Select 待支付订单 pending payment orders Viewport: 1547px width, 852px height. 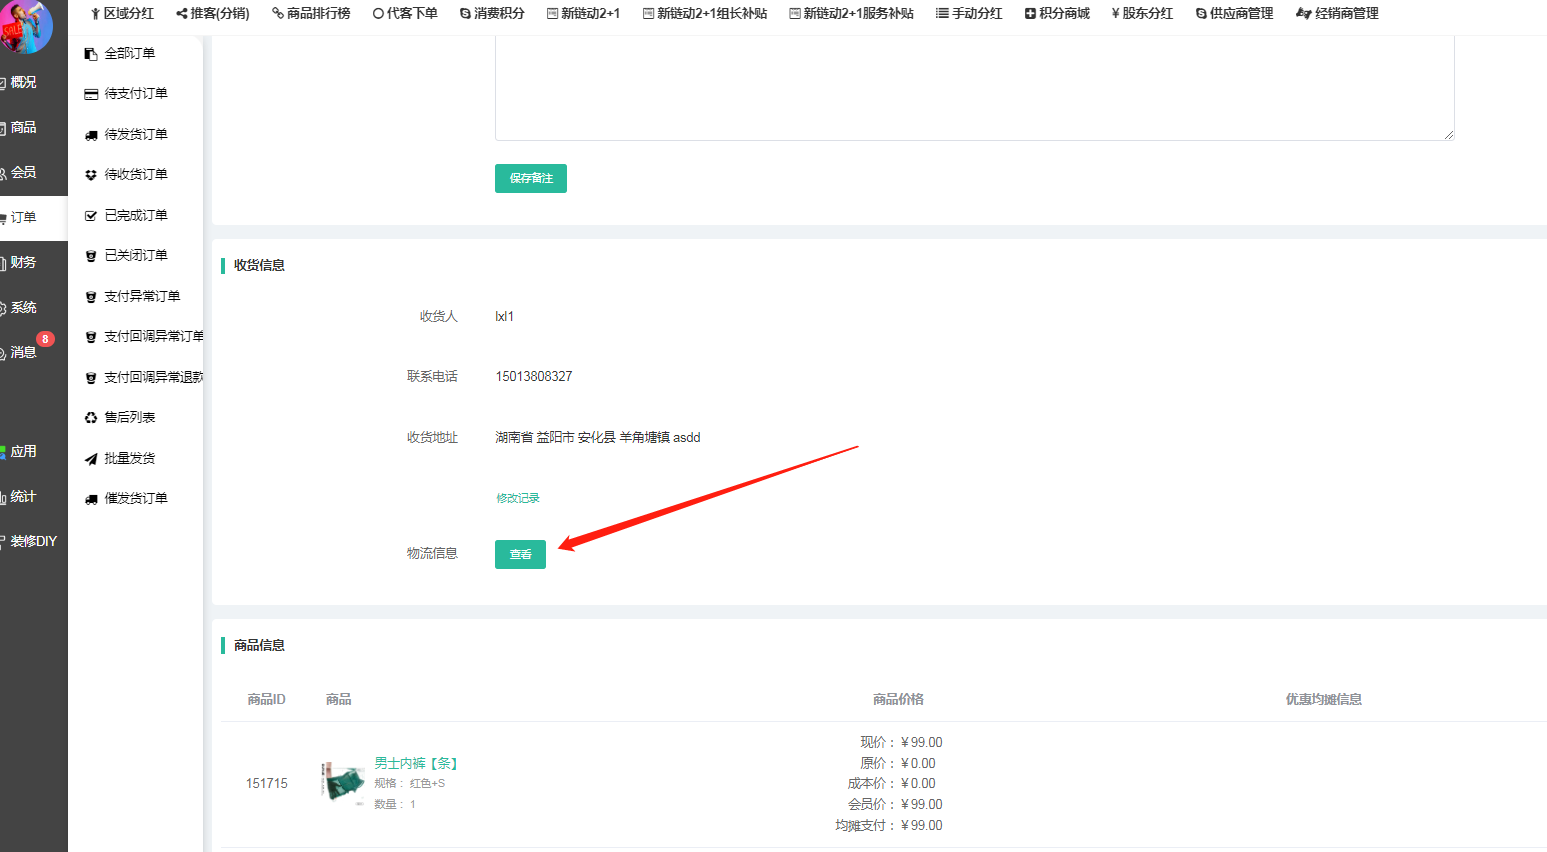click(x=135, y=93)
